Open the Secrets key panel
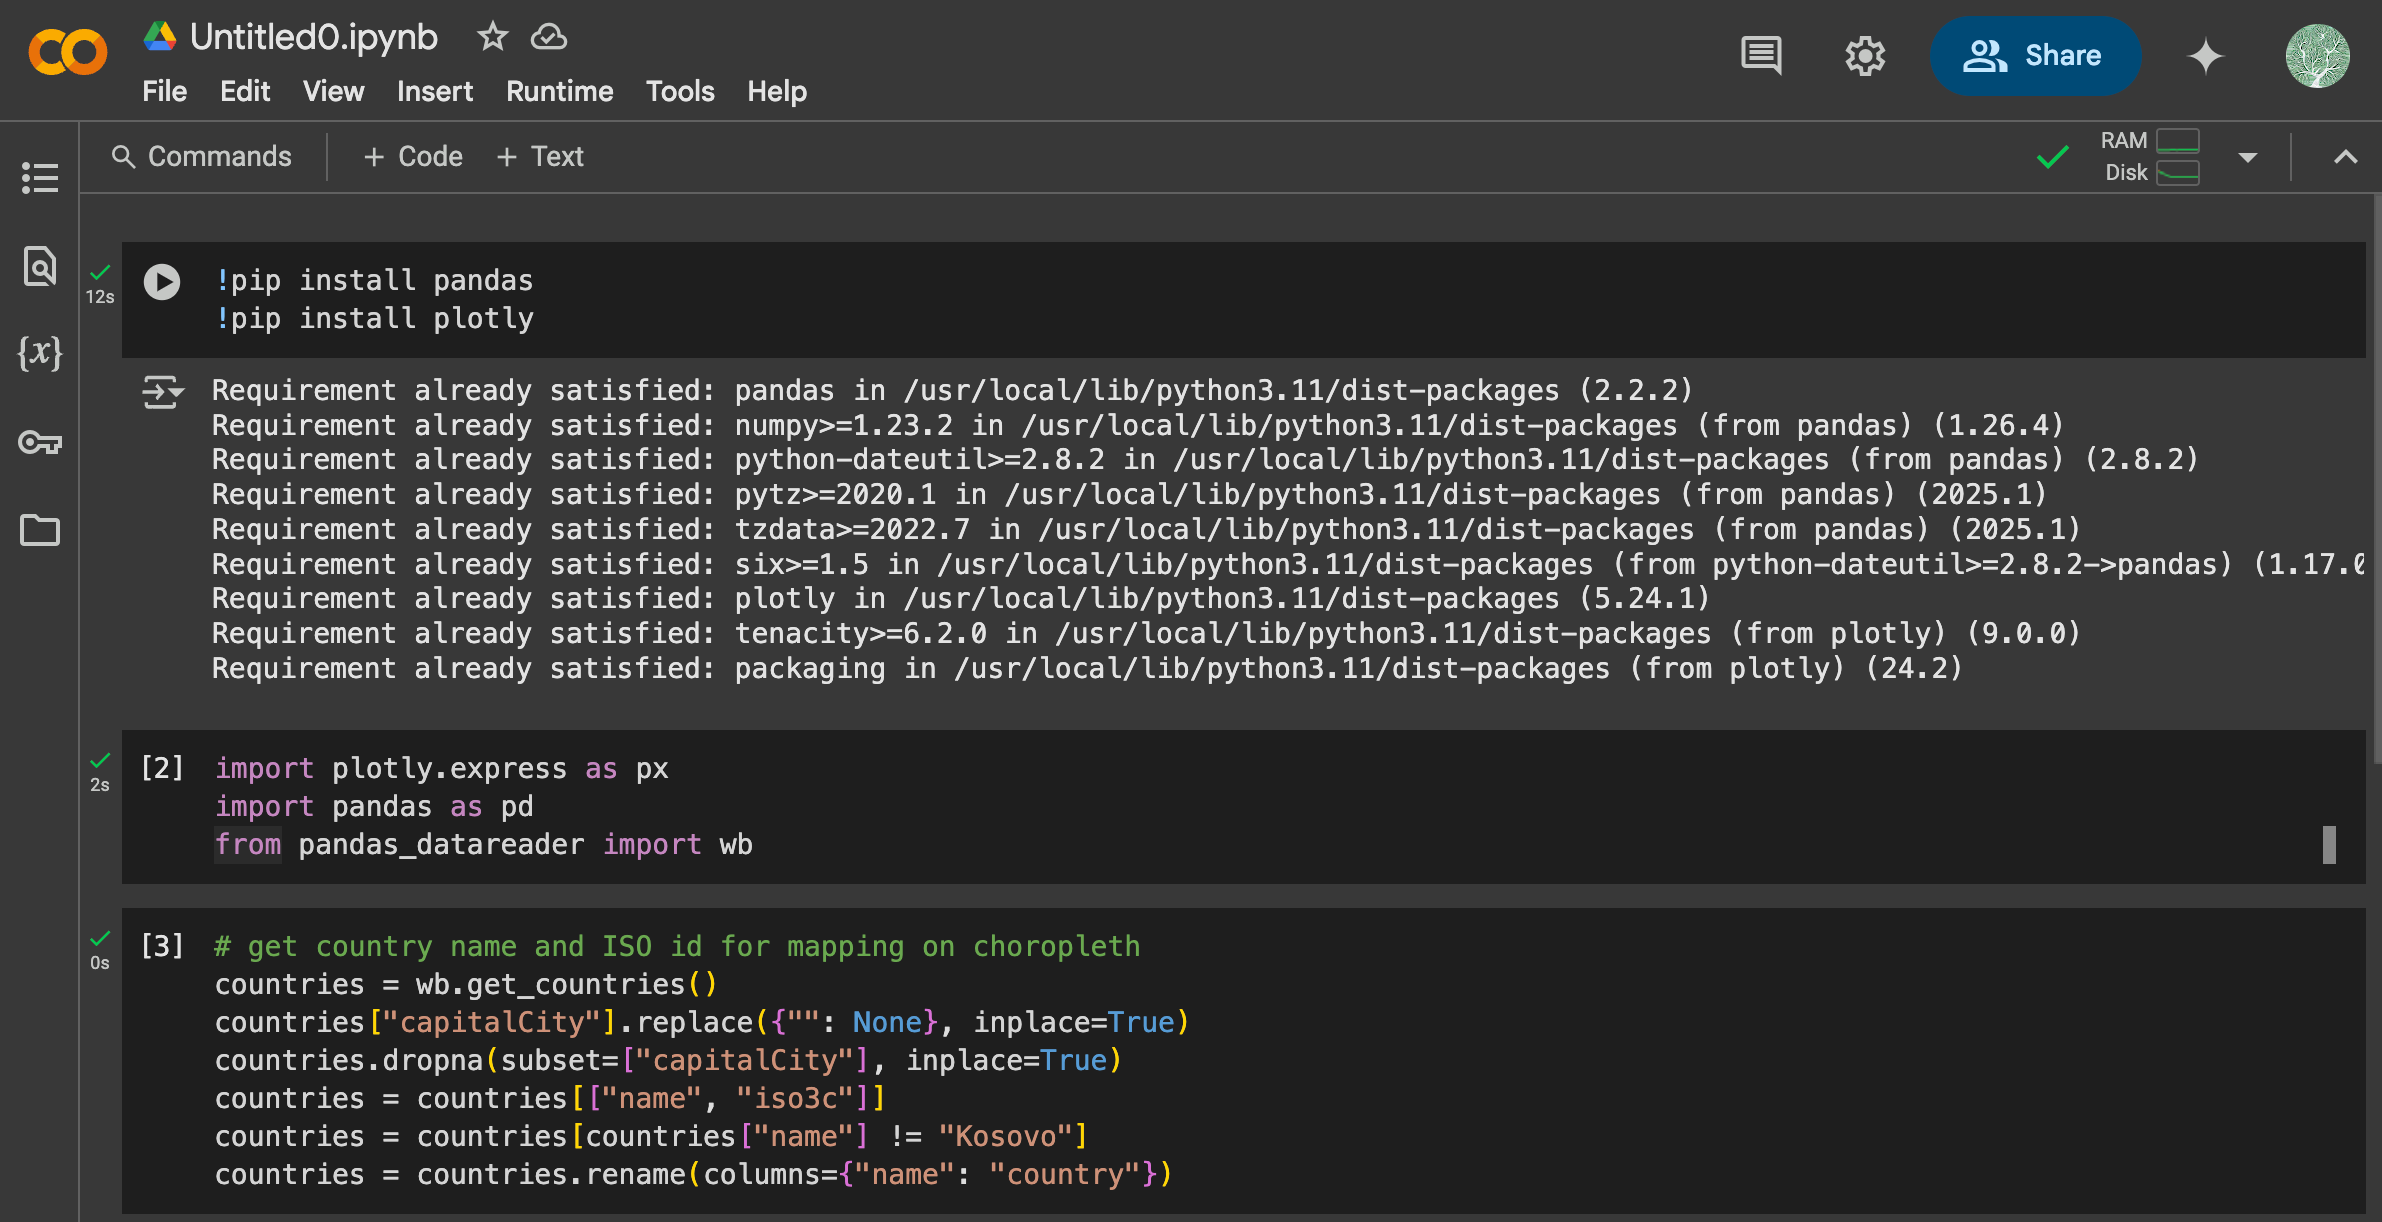The image size is (2382, 1222). 40,442
